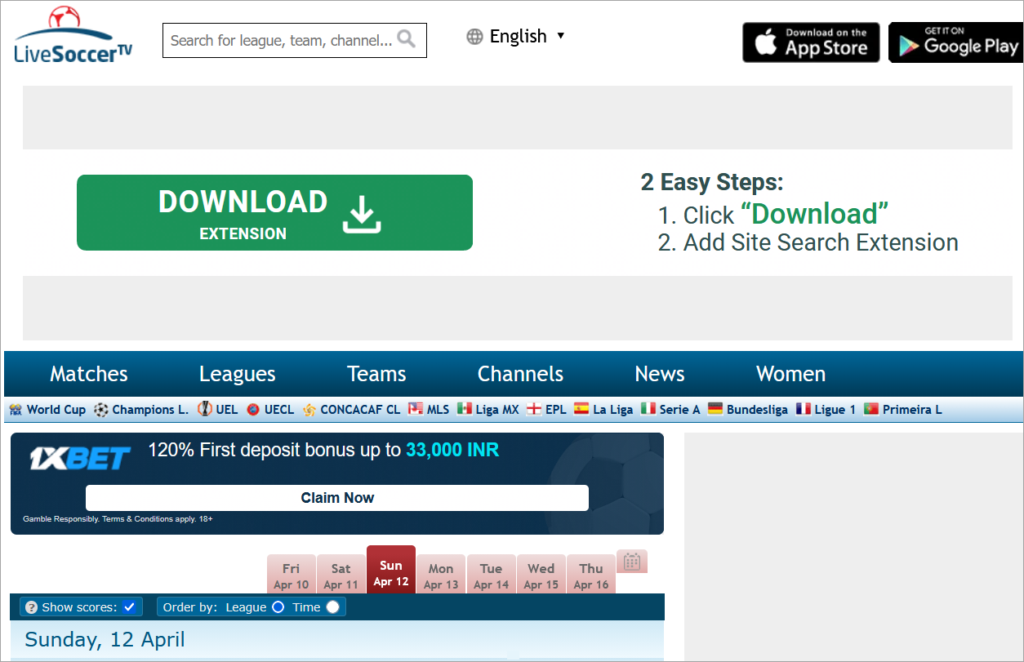Open the English language dropdown
This screenshot has width=1024, height=662.
pyautogui.click(x=516, y=36)
